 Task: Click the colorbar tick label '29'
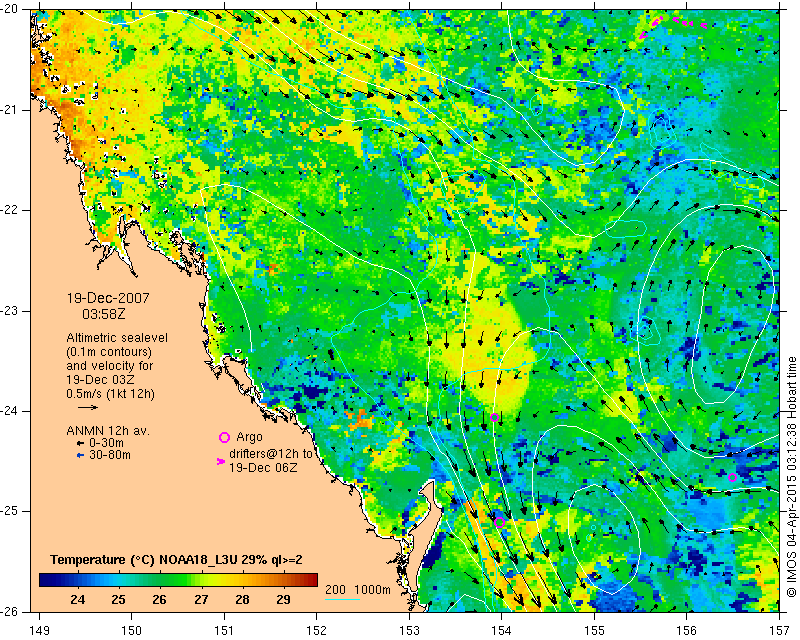283,599
